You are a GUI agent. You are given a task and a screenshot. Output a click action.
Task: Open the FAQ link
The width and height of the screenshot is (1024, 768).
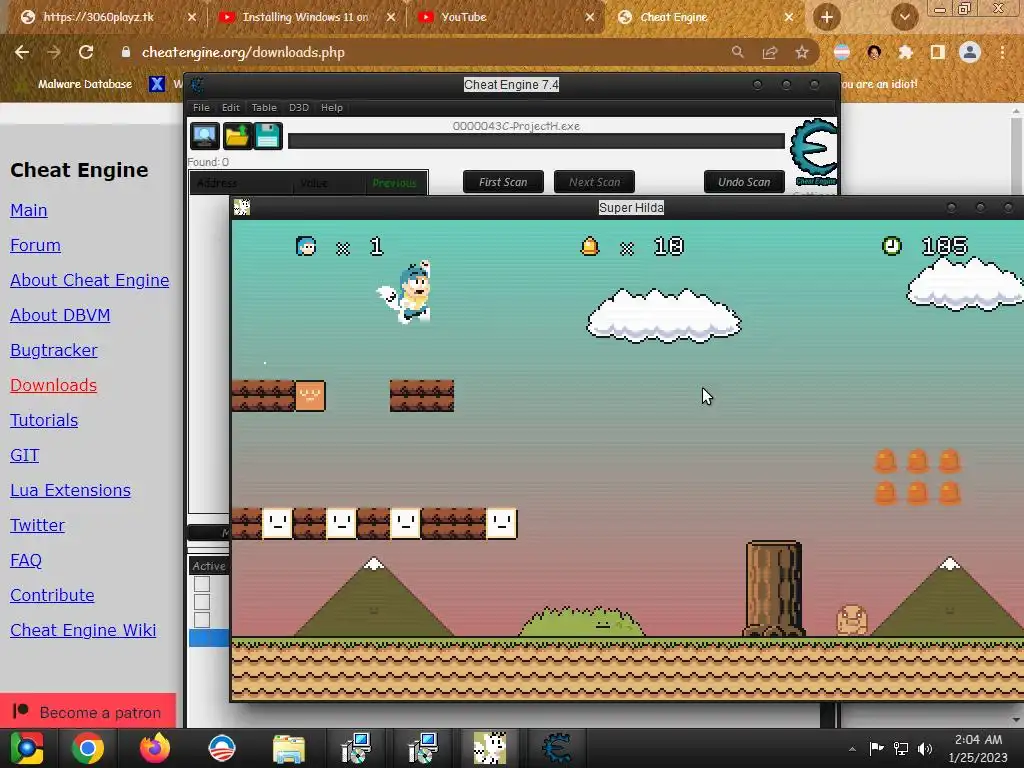(x=25, y=560)
